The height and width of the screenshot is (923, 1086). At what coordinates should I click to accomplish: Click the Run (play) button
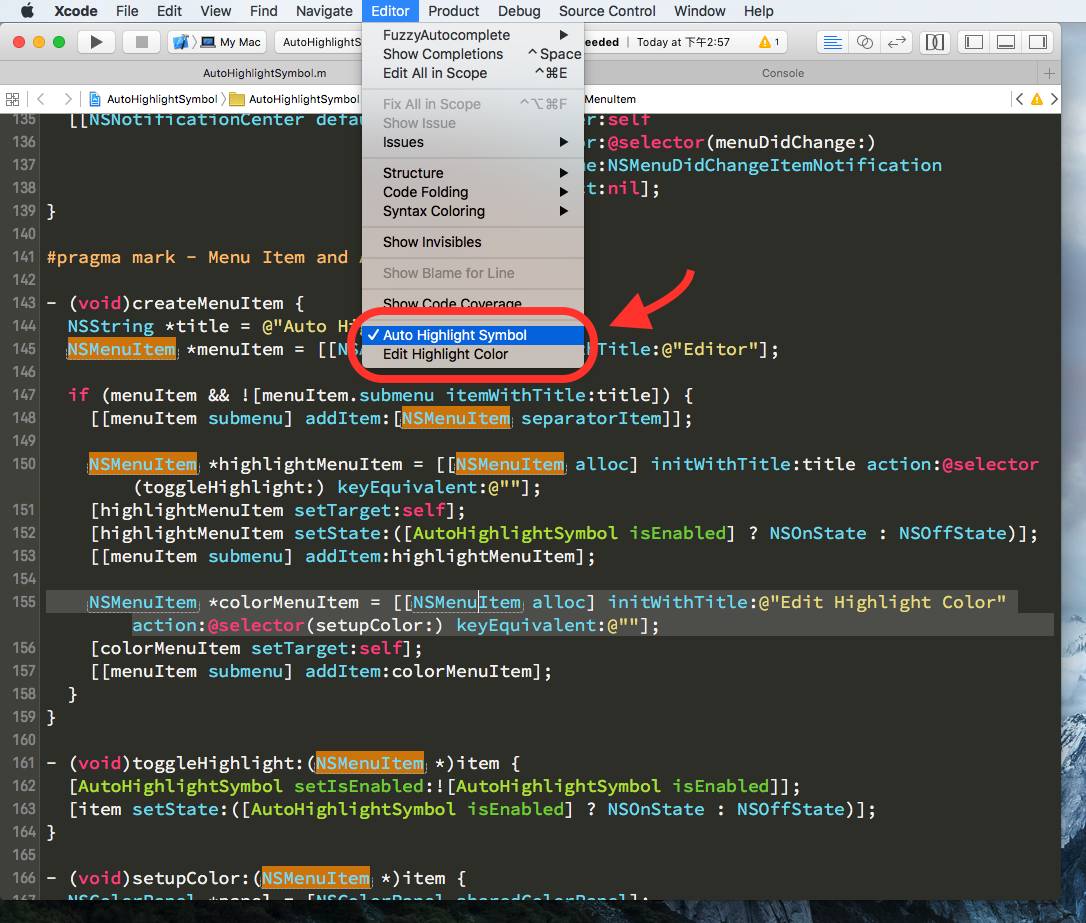(96, 42)
